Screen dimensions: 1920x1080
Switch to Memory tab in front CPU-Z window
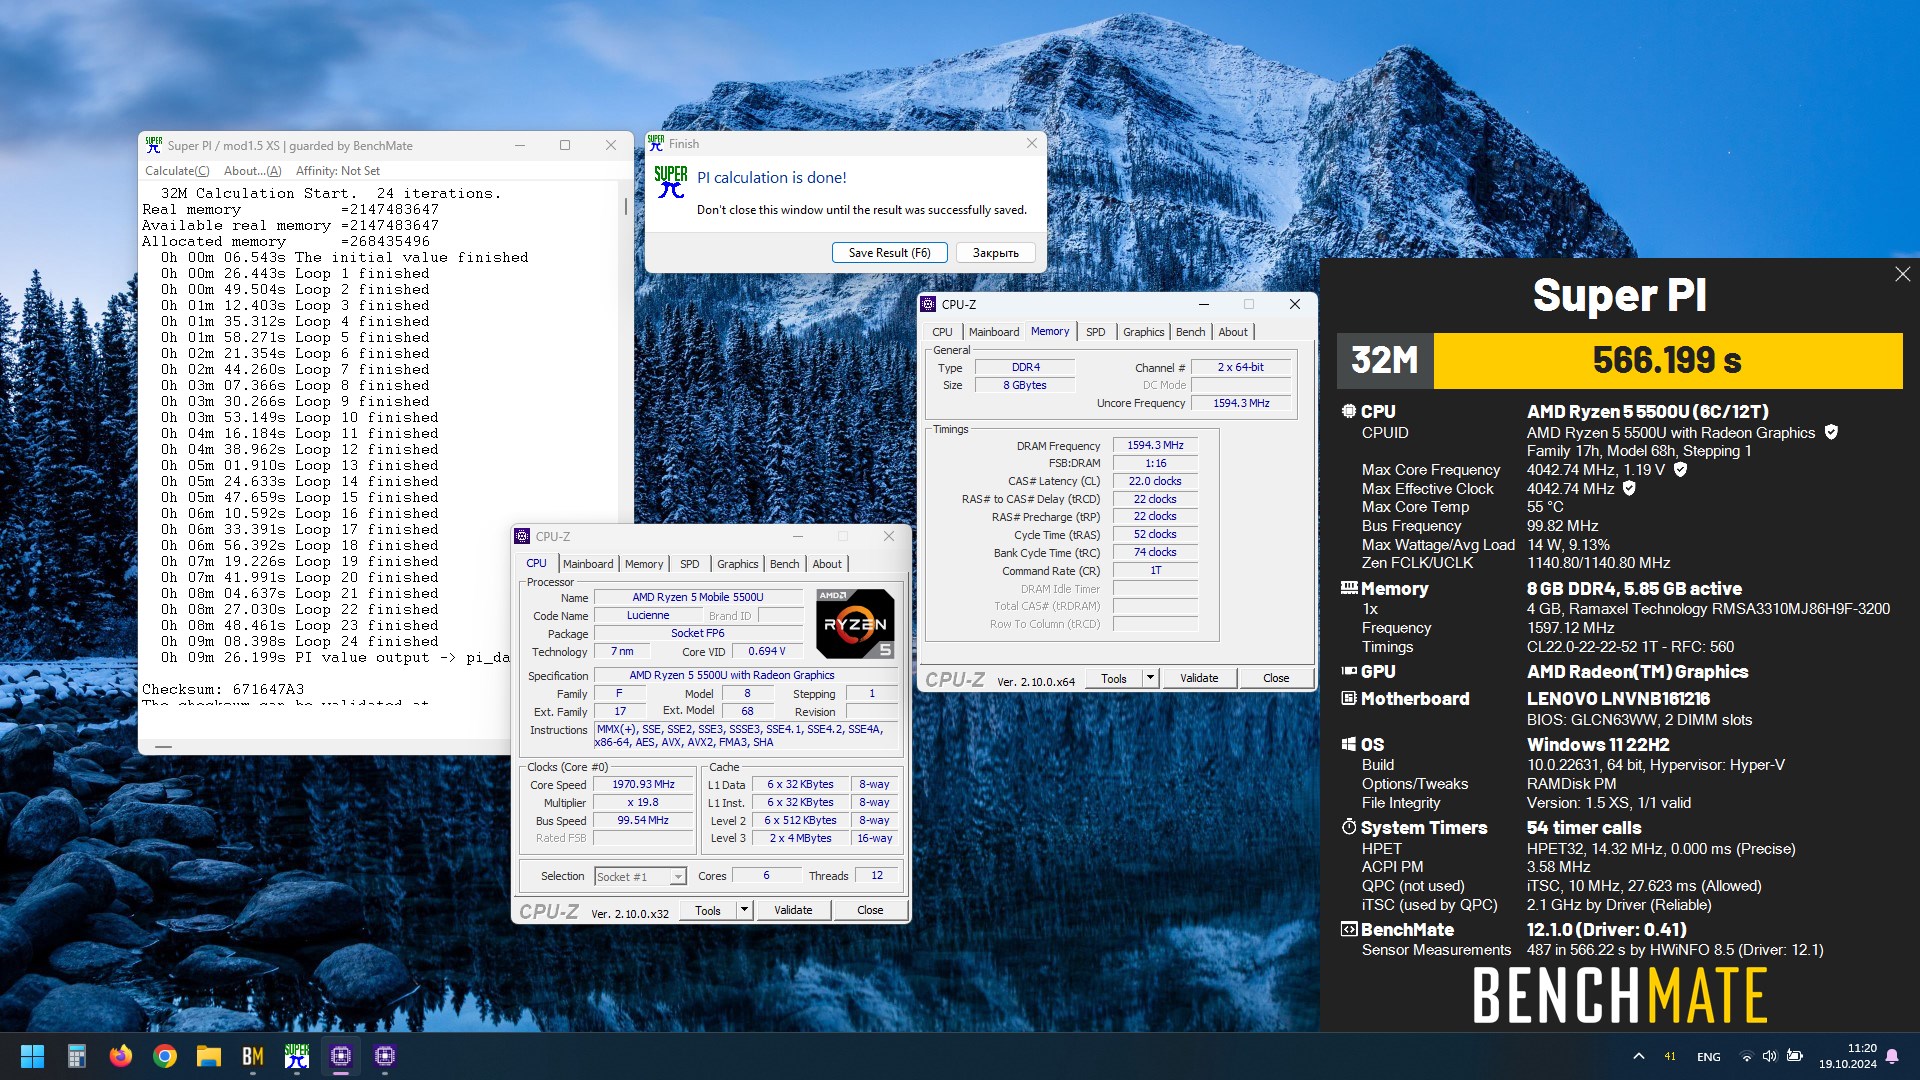(x=644, y=564)
